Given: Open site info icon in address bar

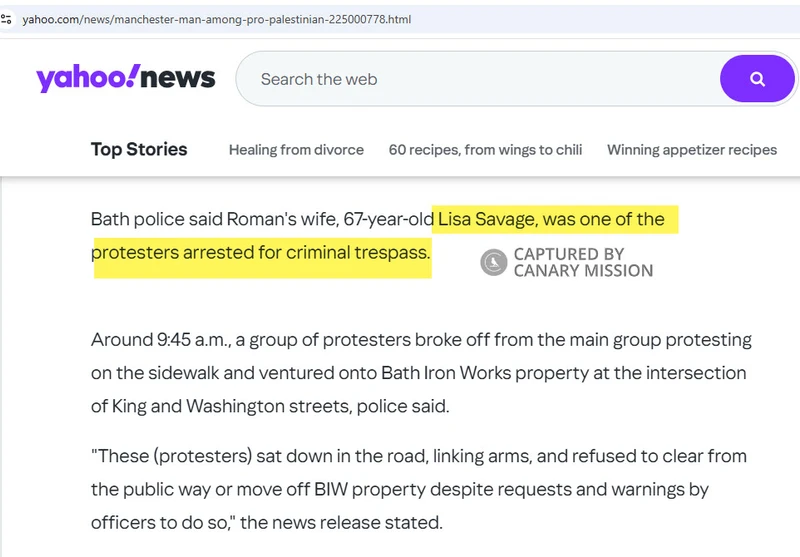Looking at the screenshot, I should pos(6,19).
